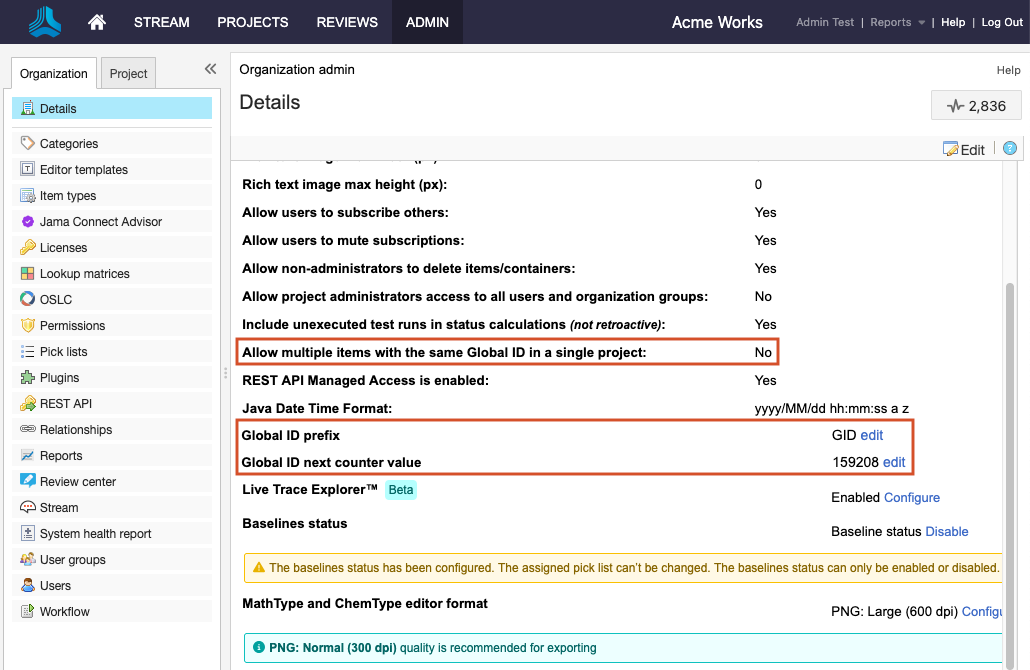The height and width of the screenshot is (670, 1030).
Task: Open the REVIEWS menu
Action: pos(347,22)
